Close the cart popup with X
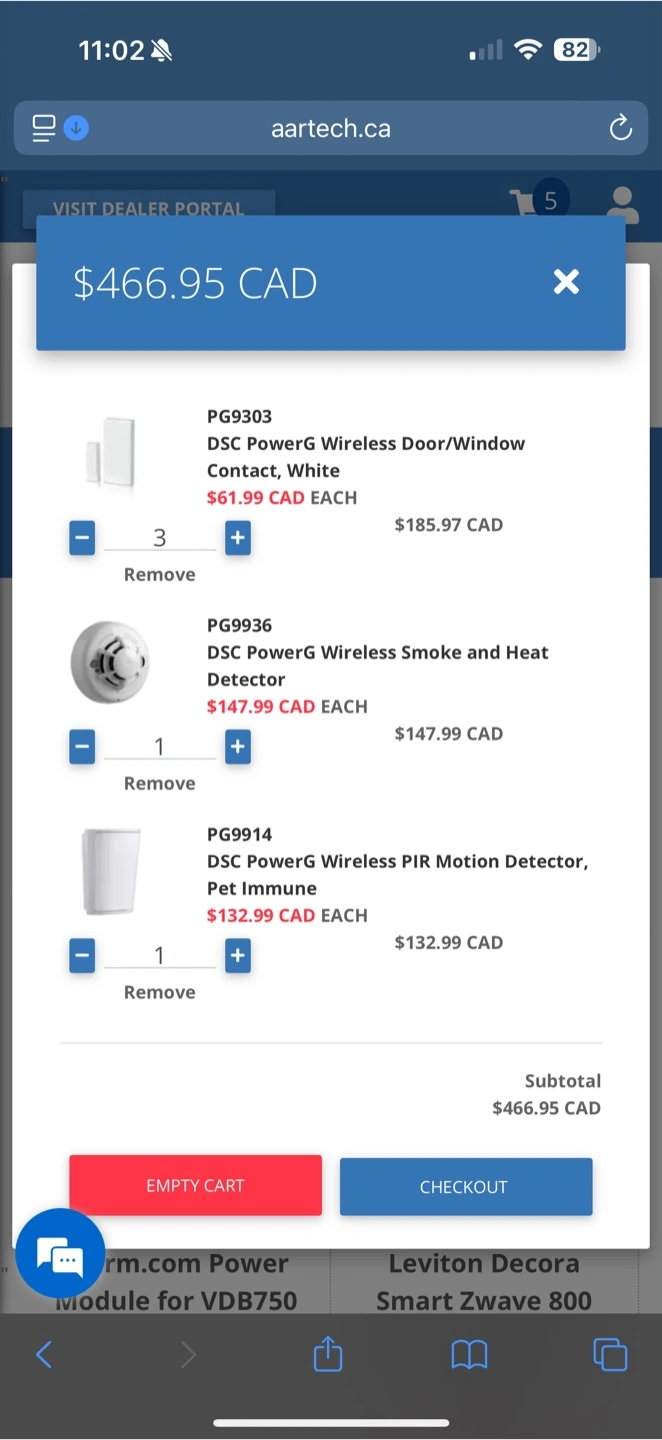Image resolution: width=662 pixels, height=1440 pixels. coord(566,282)
